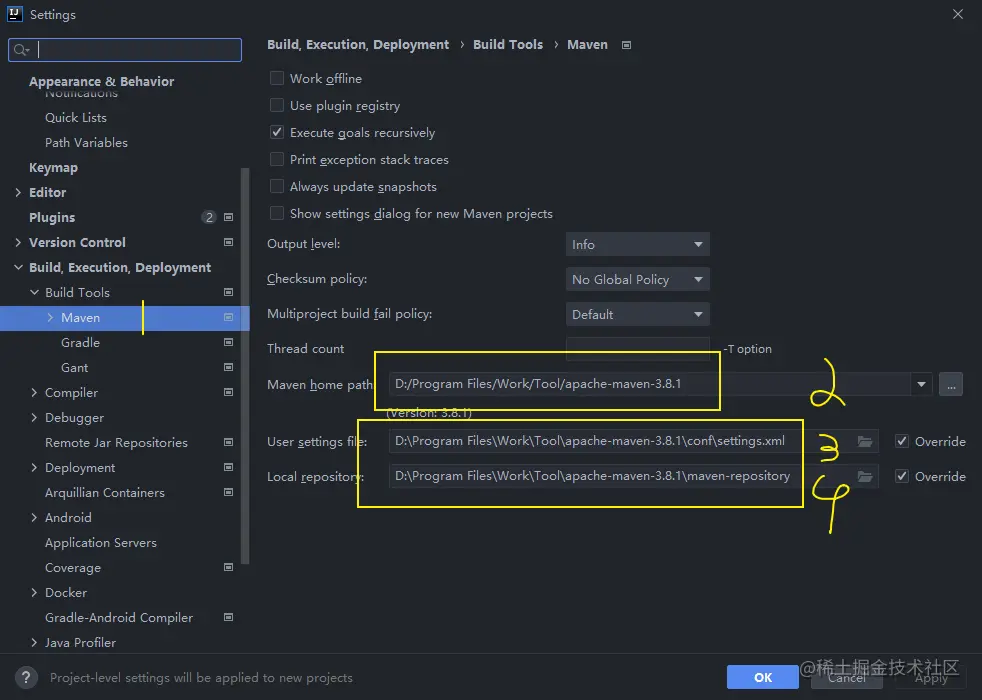Viewport: 982px width, 700px height.
Task: Click project-level icon beside Compiler
Action: point(229,393)
